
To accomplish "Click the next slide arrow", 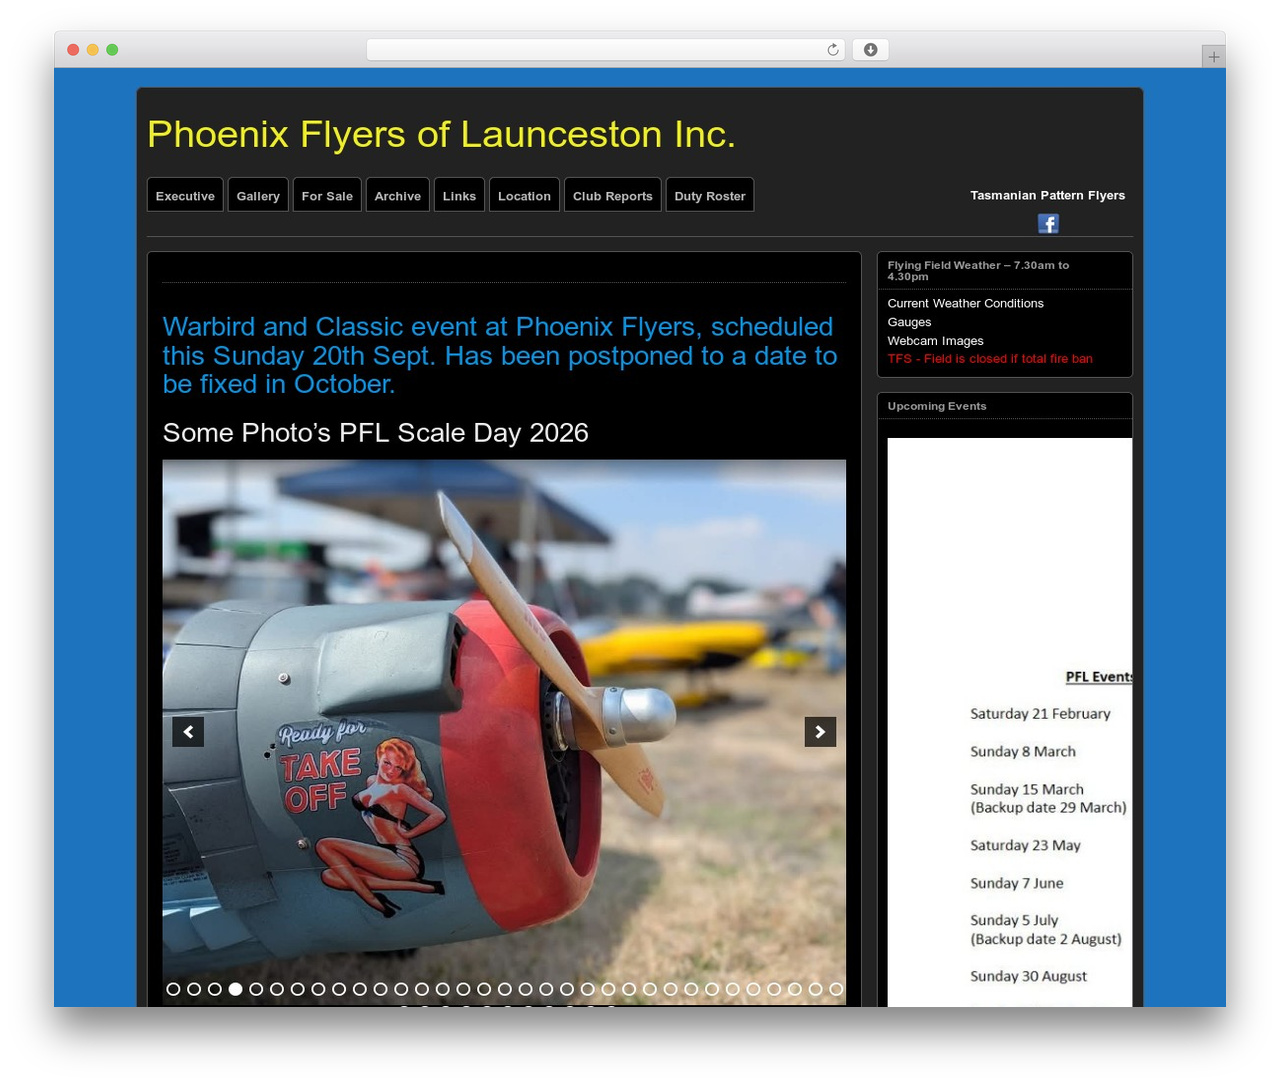I will tap(820, 732).
